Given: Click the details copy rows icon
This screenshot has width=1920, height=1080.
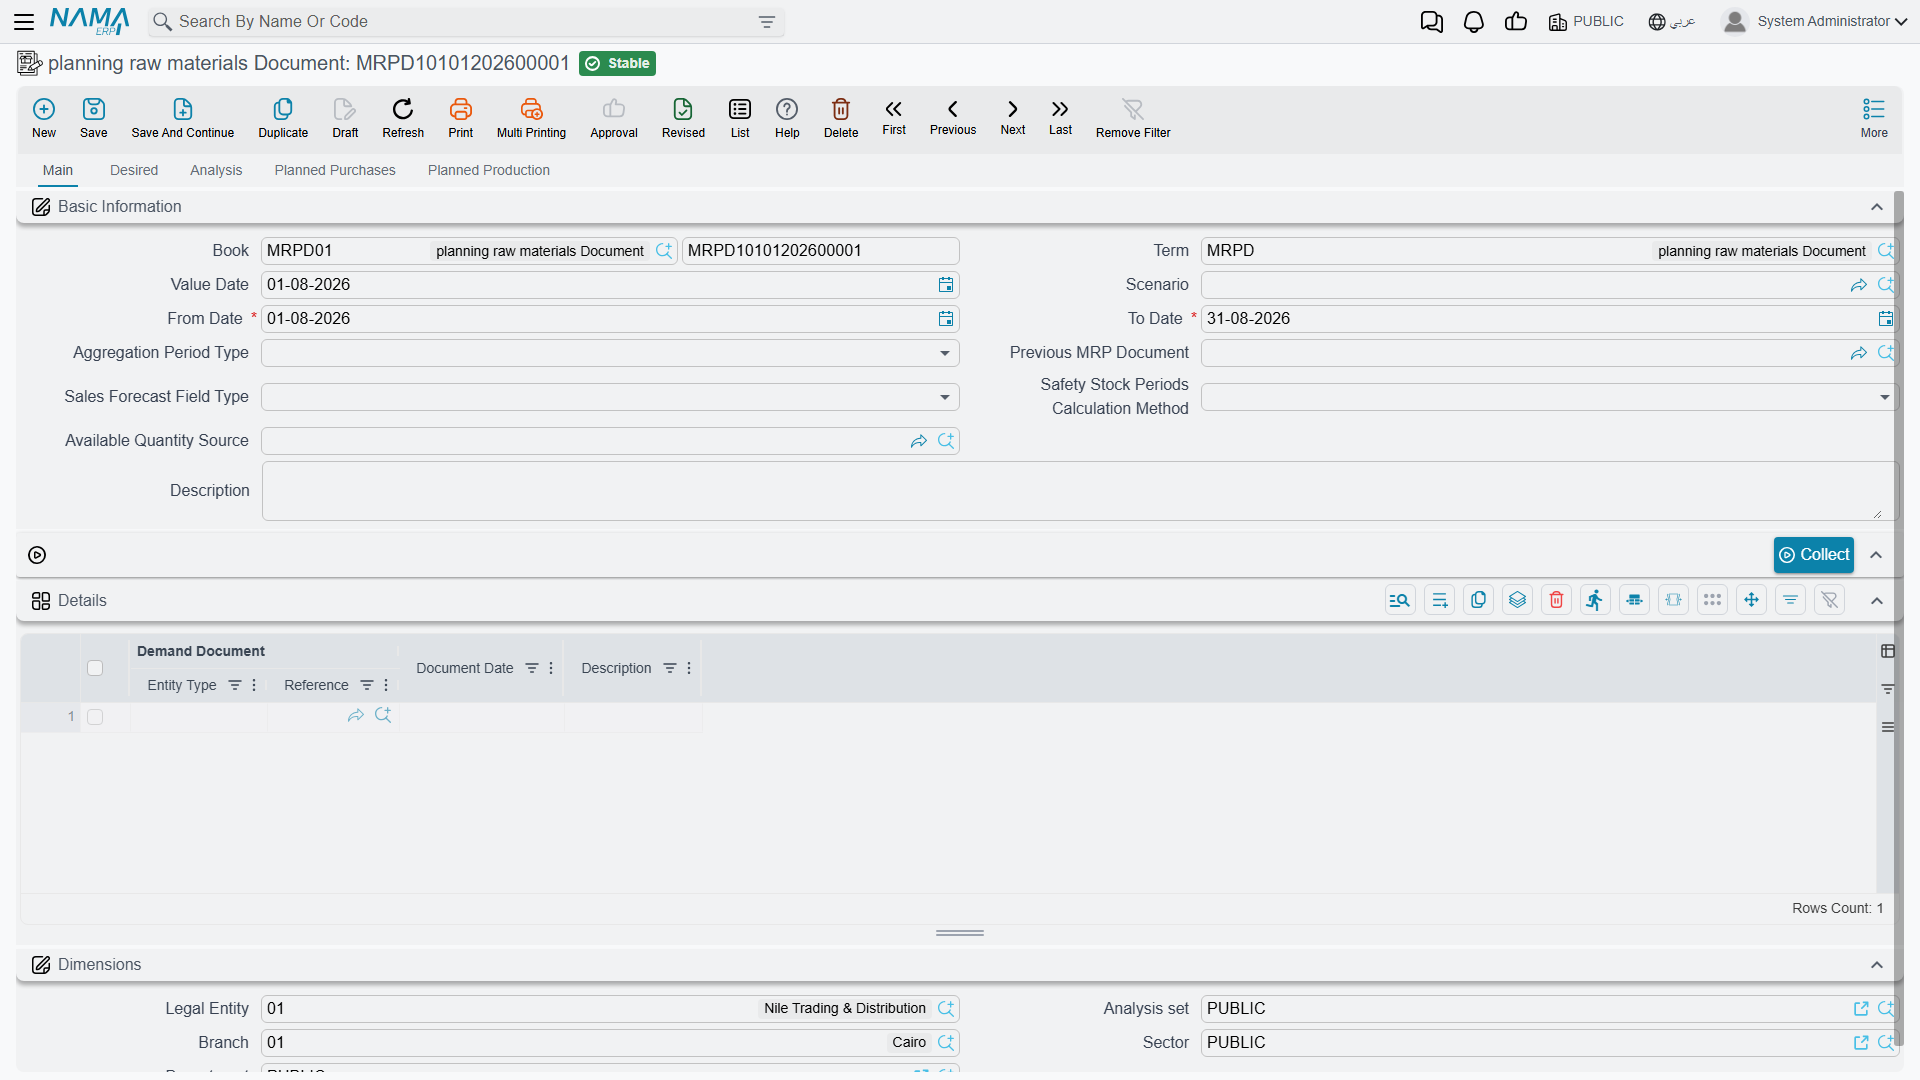Looking at the screenshot, I should click(1478, 600).
